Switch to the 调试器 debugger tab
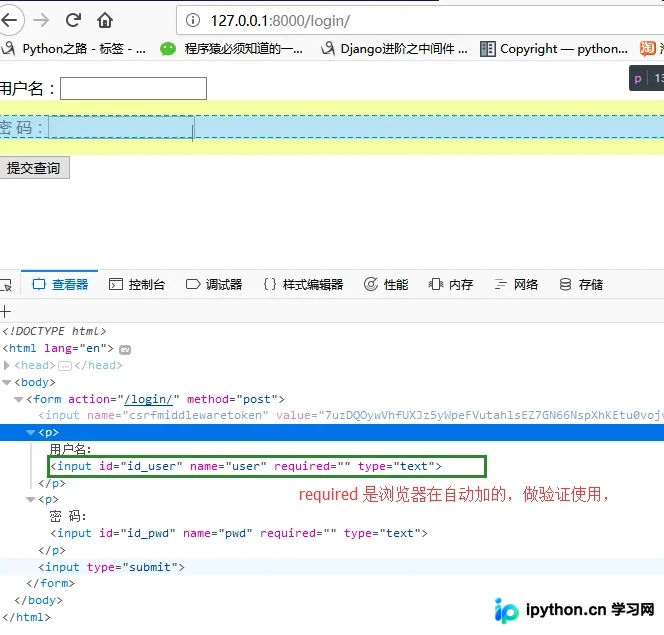The width and height of the screenshot is (664, 635). coord(214,284)
